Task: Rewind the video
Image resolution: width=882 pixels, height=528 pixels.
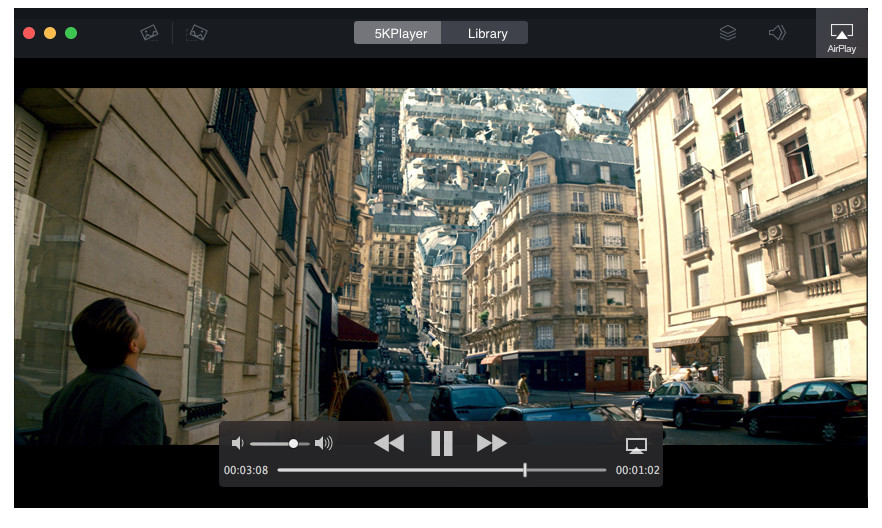Action: click(389, 444)
